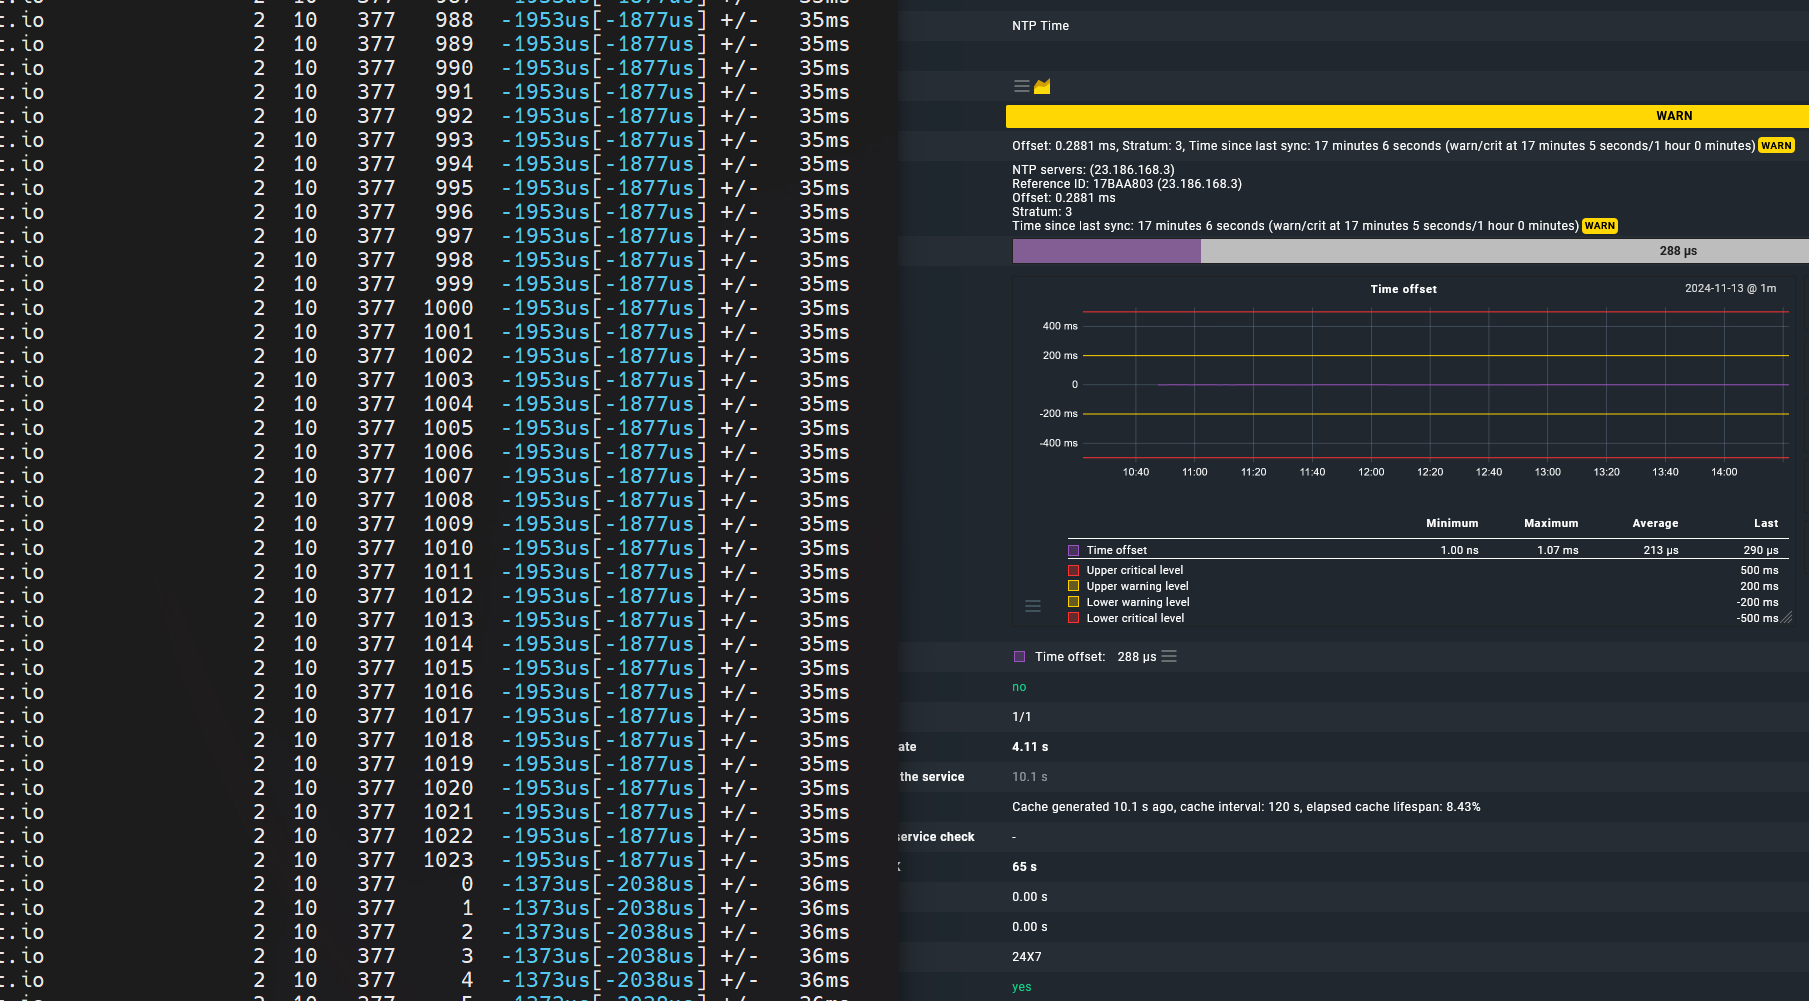The height and width of the screenshot is (1001, 1809).
Task: Click purple Time offset square below the graph
Action: (x=1019, y=657)
